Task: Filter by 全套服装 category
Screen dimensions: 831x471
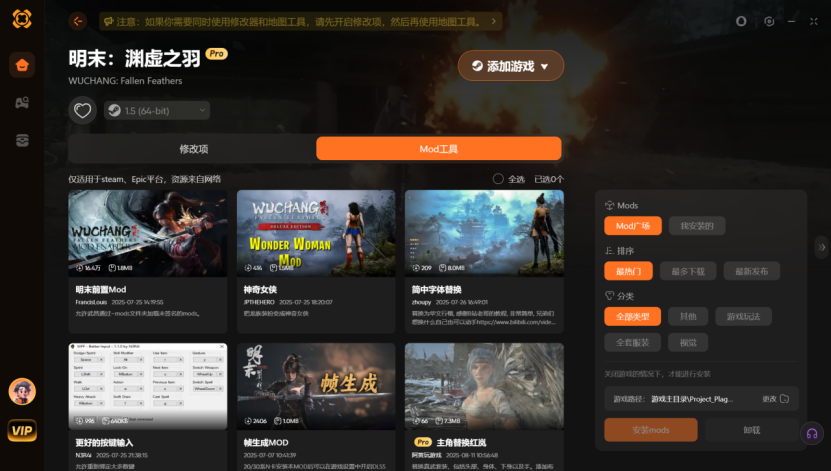Action: [633, 342]
